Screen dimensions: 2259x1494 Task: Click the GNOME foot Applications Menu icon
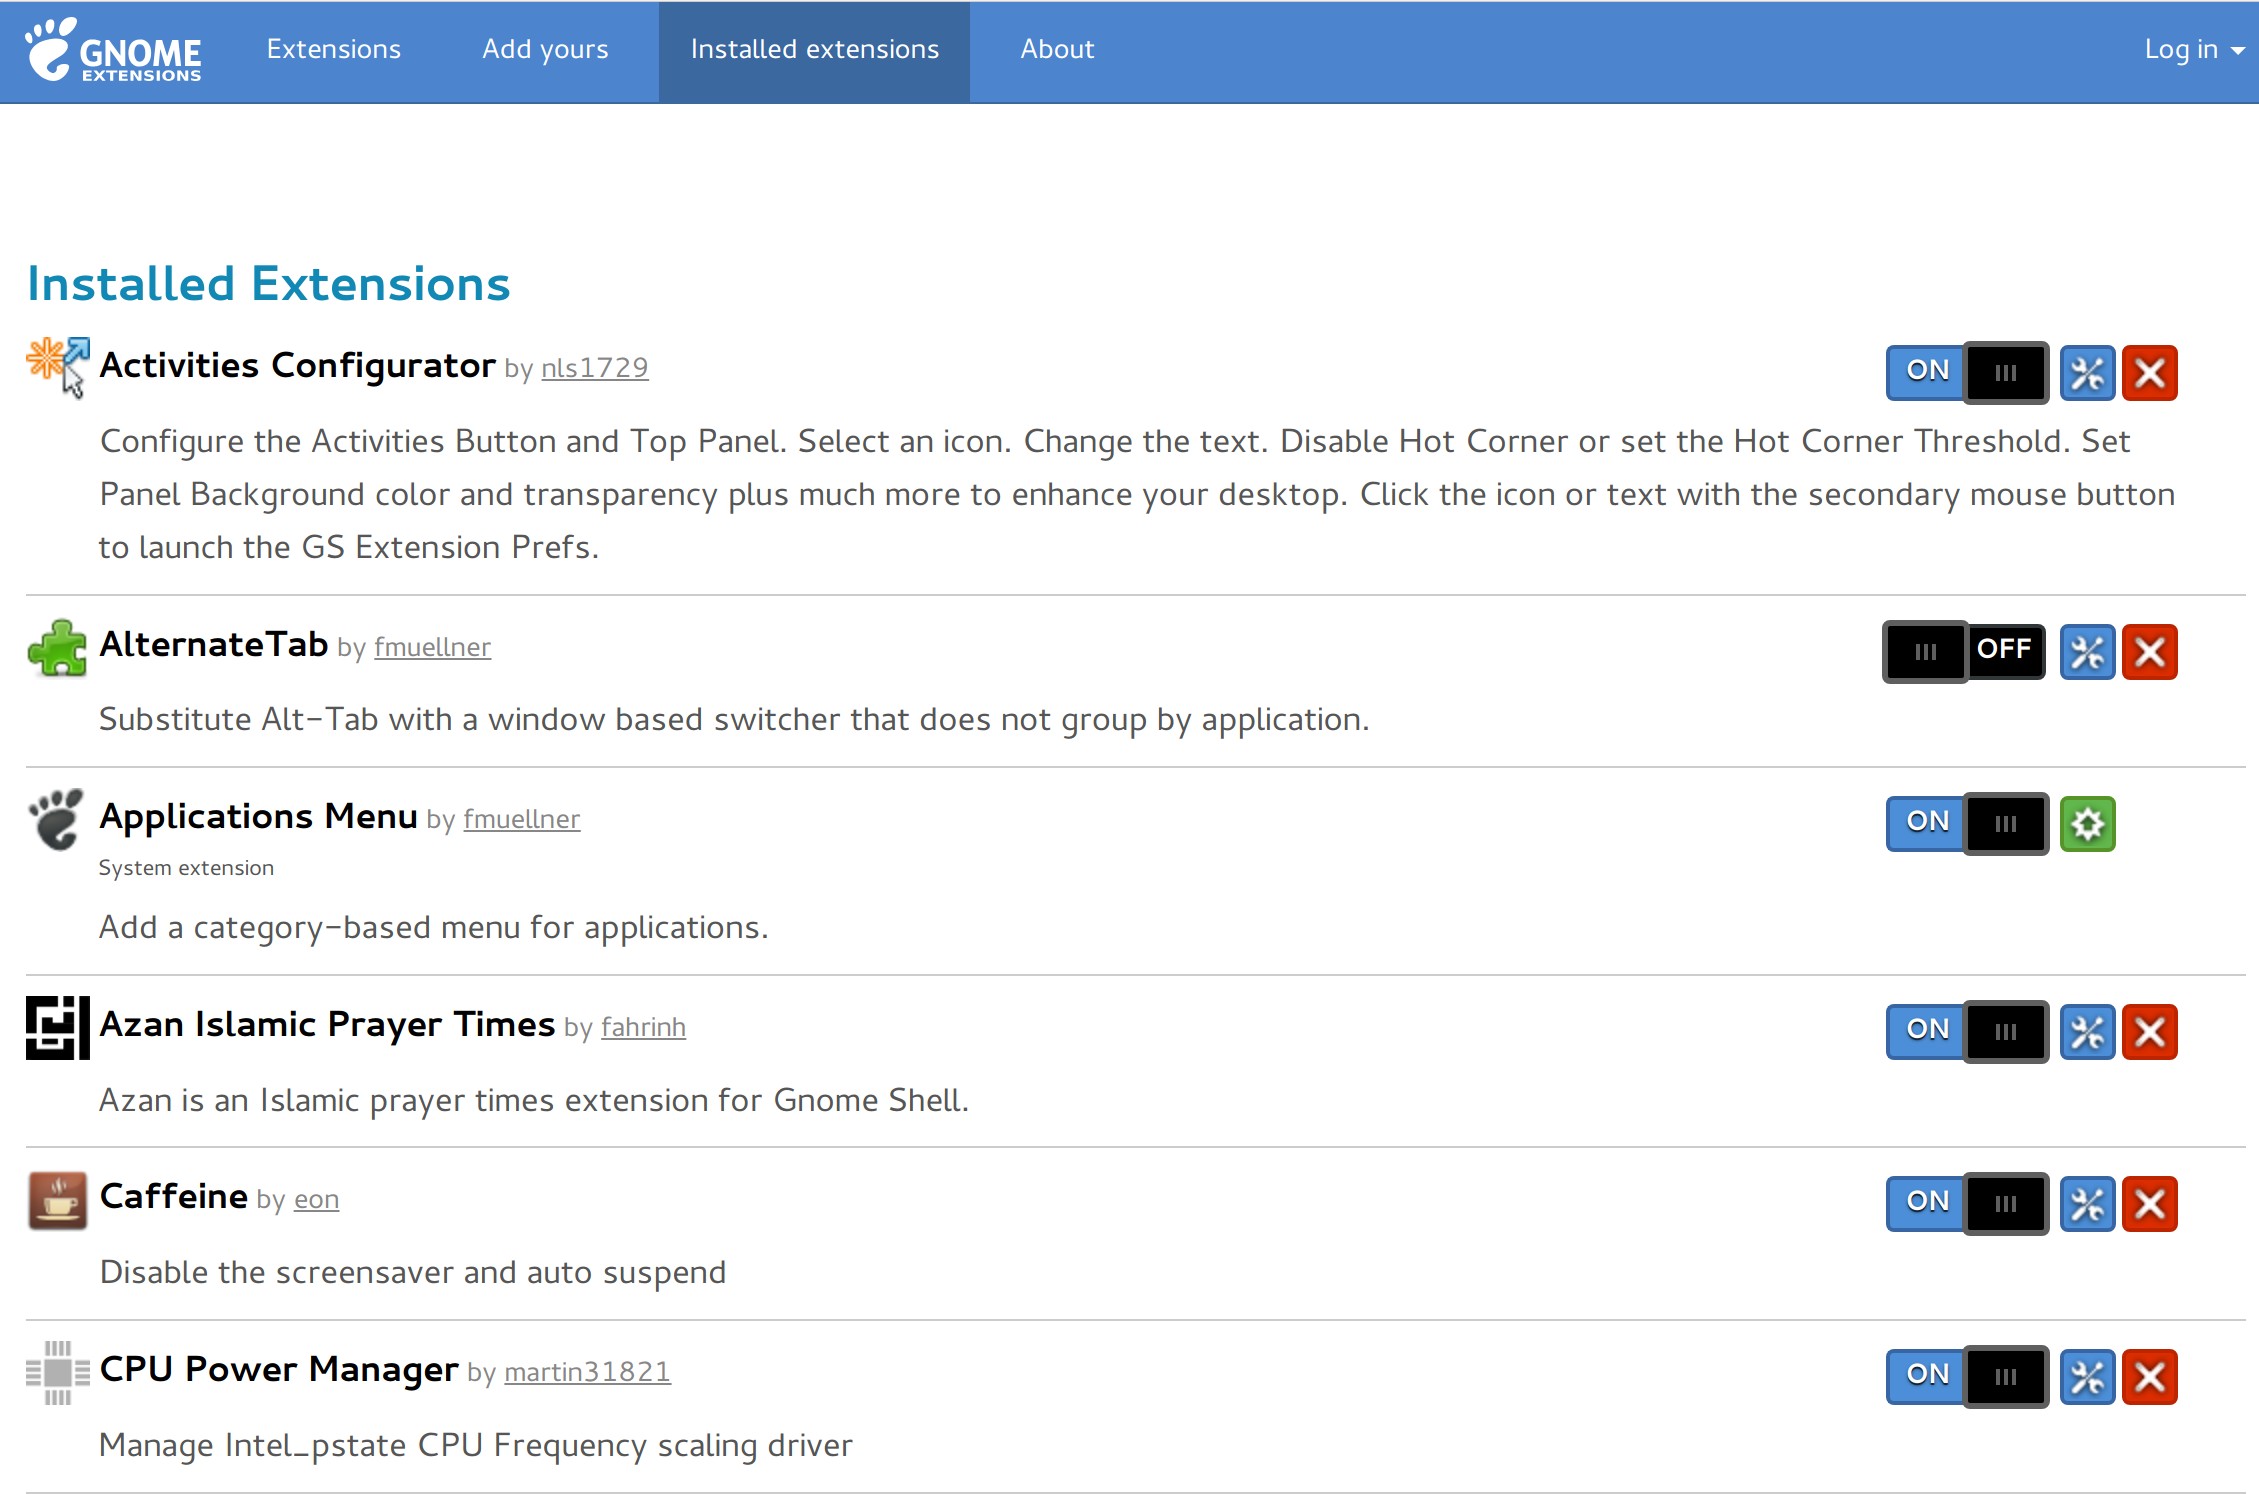click(57, 820)
